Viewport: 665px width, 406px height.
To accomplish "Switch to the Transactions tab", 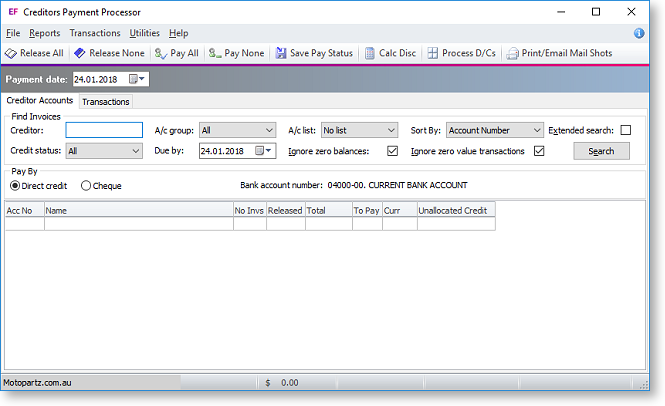I will coord(106,102).
